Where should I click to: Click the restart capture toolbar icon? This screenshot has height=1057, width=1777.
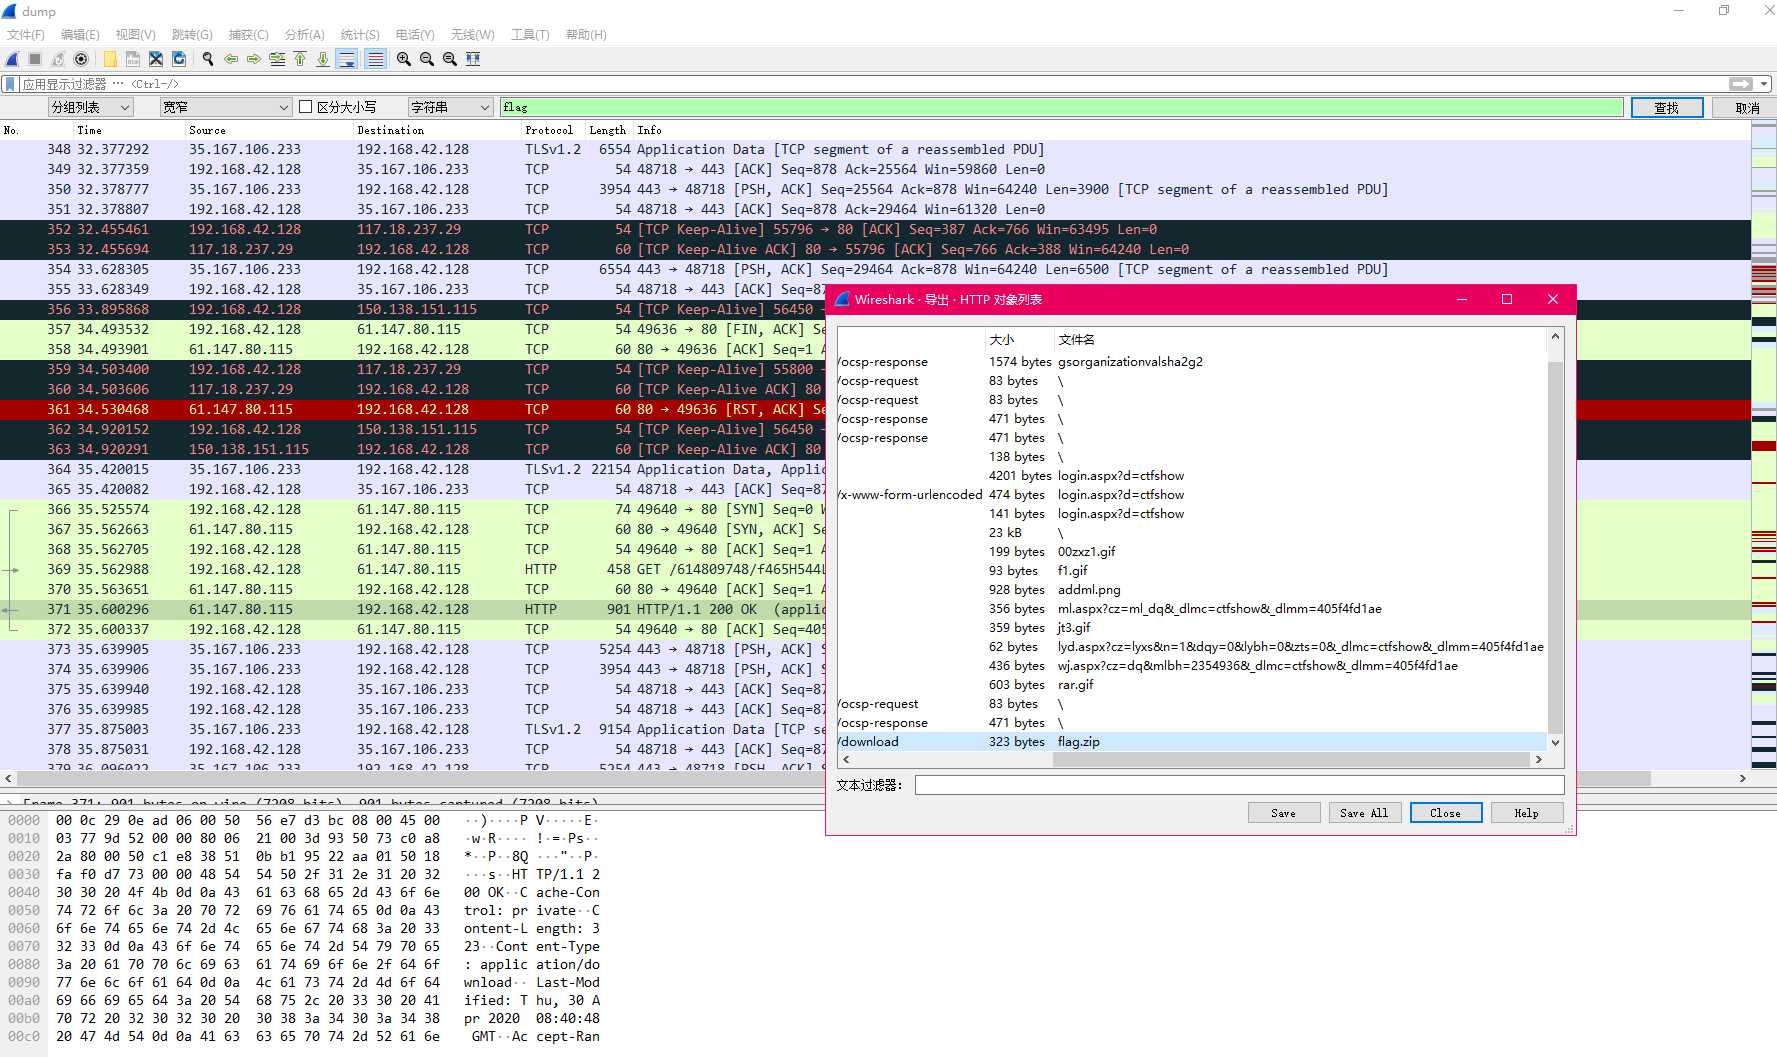(x=58, y=59)
